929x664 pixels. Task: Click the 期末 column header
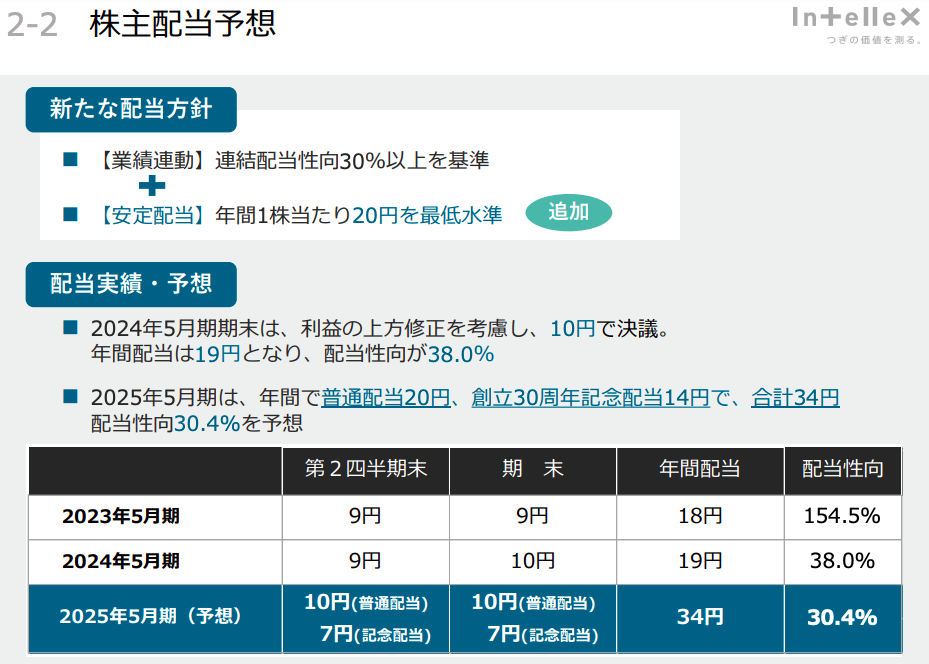(533, 469)
